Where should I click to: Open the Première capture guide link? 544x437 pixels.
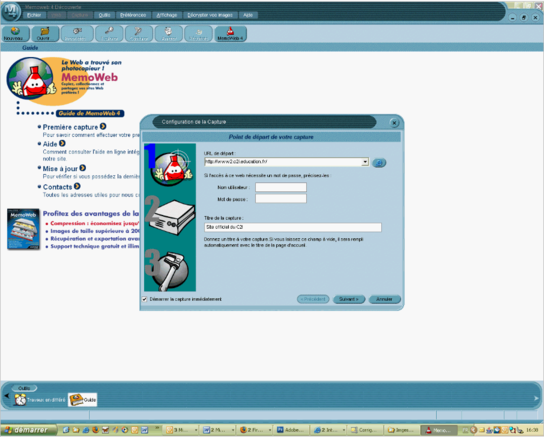[x=70, y=127]
